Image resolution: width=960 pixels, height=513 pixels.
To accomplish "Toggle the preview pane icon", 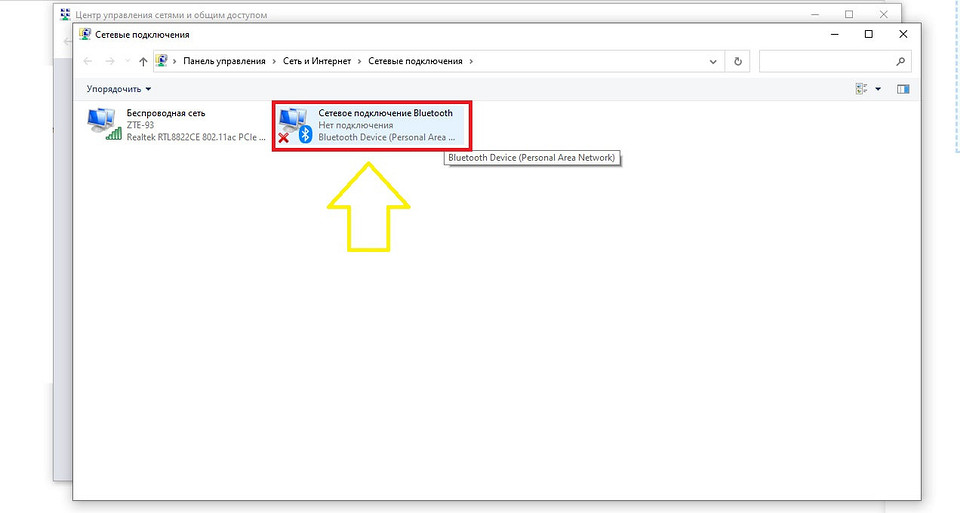I will [x=903, y=89].
